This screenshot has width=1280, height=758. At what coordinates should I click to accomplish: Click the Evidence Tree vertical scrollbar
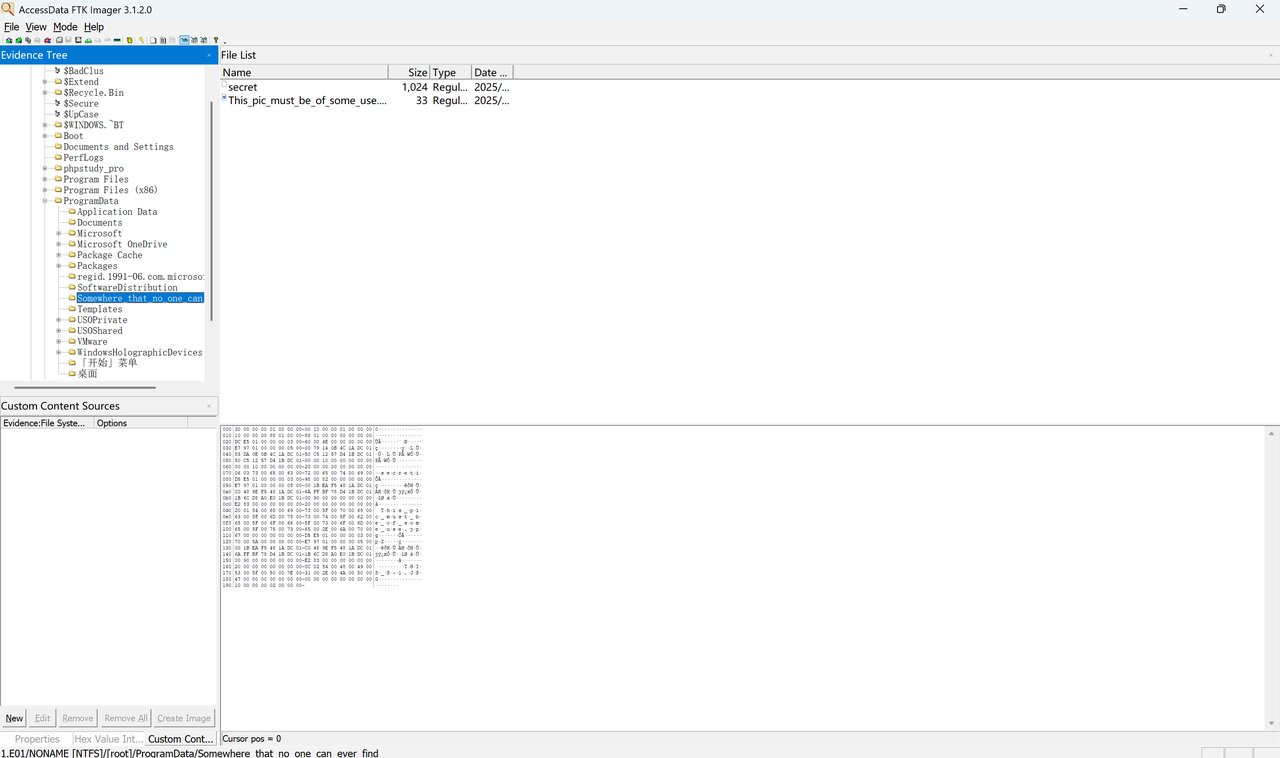point(211,210)
